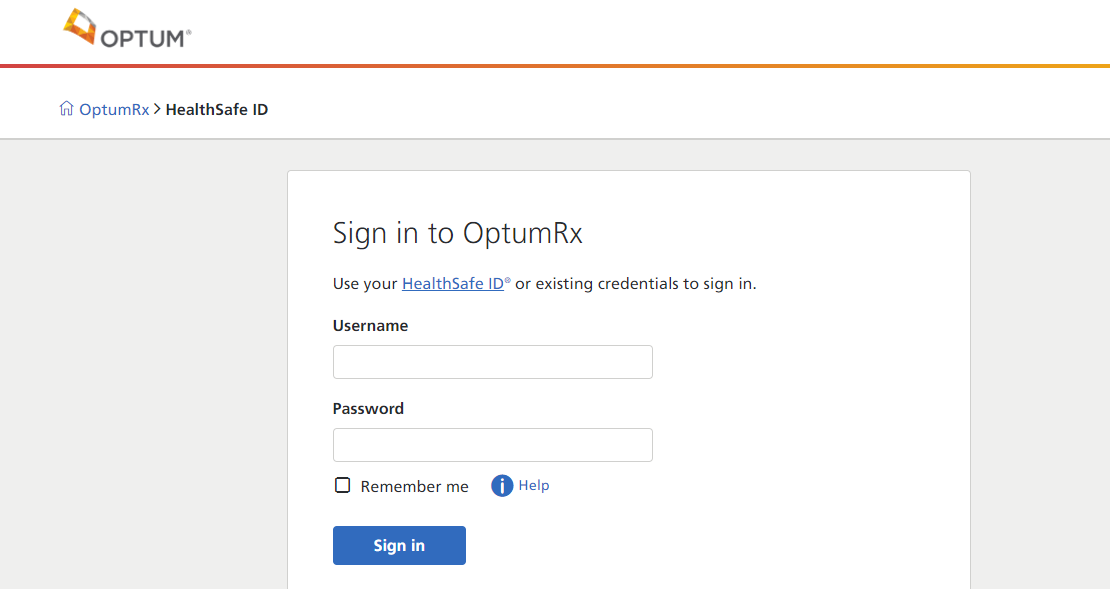Click inside the Password field
The height and width of the screenshot is (589, 1110).
[x=492, y=444]
